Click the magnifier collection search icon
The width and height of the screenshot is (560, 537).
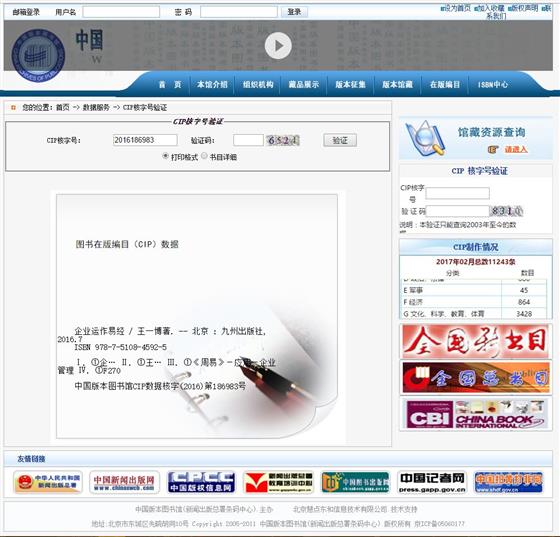pos(425,139)
